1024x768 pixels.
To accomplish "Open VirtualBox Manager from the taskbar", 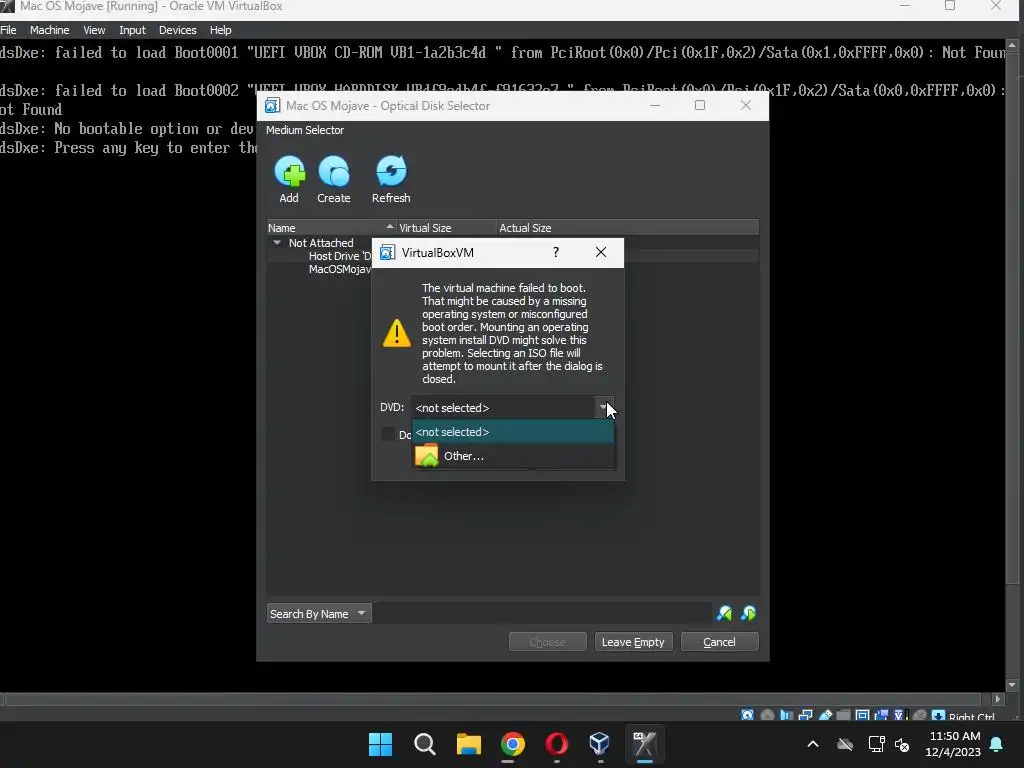I will (600, 744).
